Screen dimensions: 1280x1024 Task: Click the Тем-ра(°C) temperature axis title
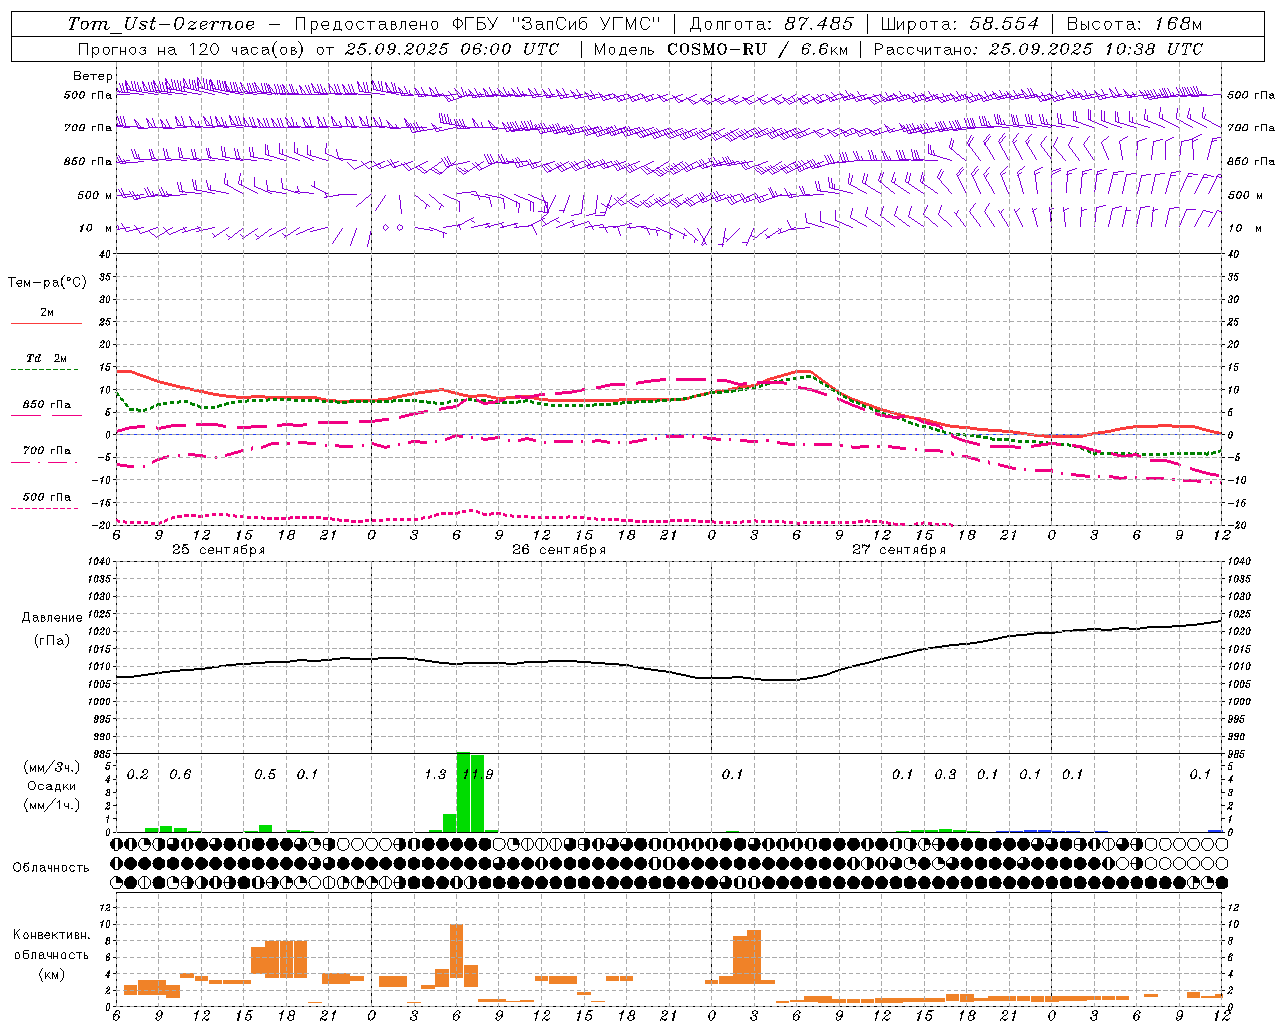pyautogui.click(x=47, y=283)
